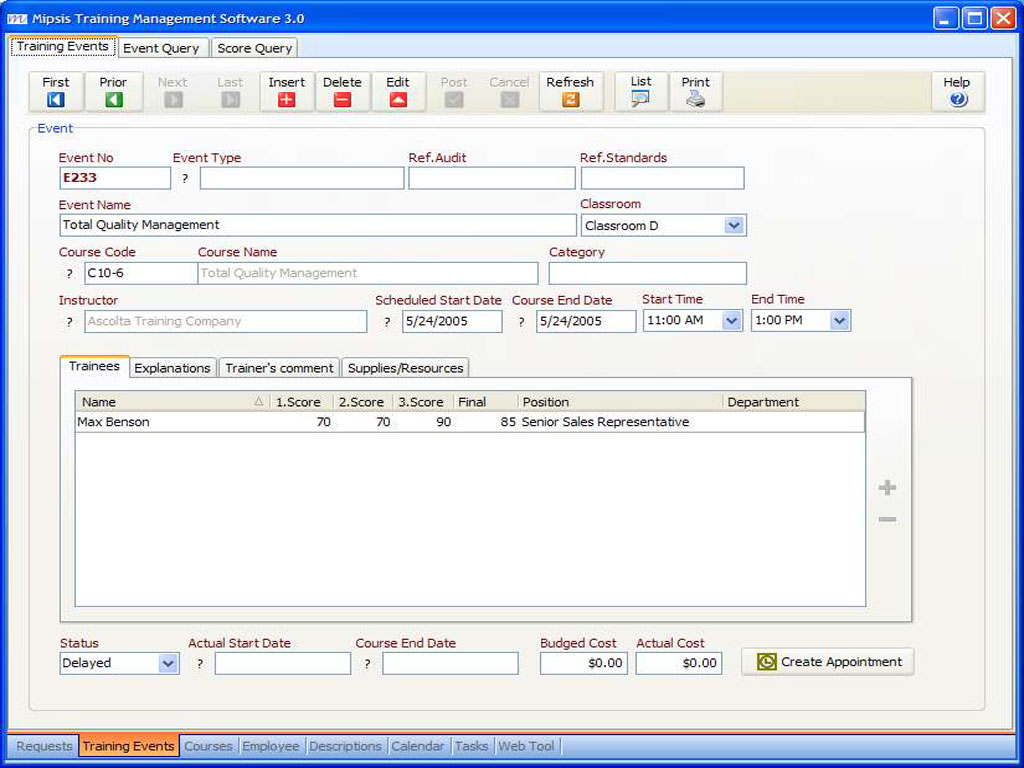Click the Event Name input field

pos(317,225)
